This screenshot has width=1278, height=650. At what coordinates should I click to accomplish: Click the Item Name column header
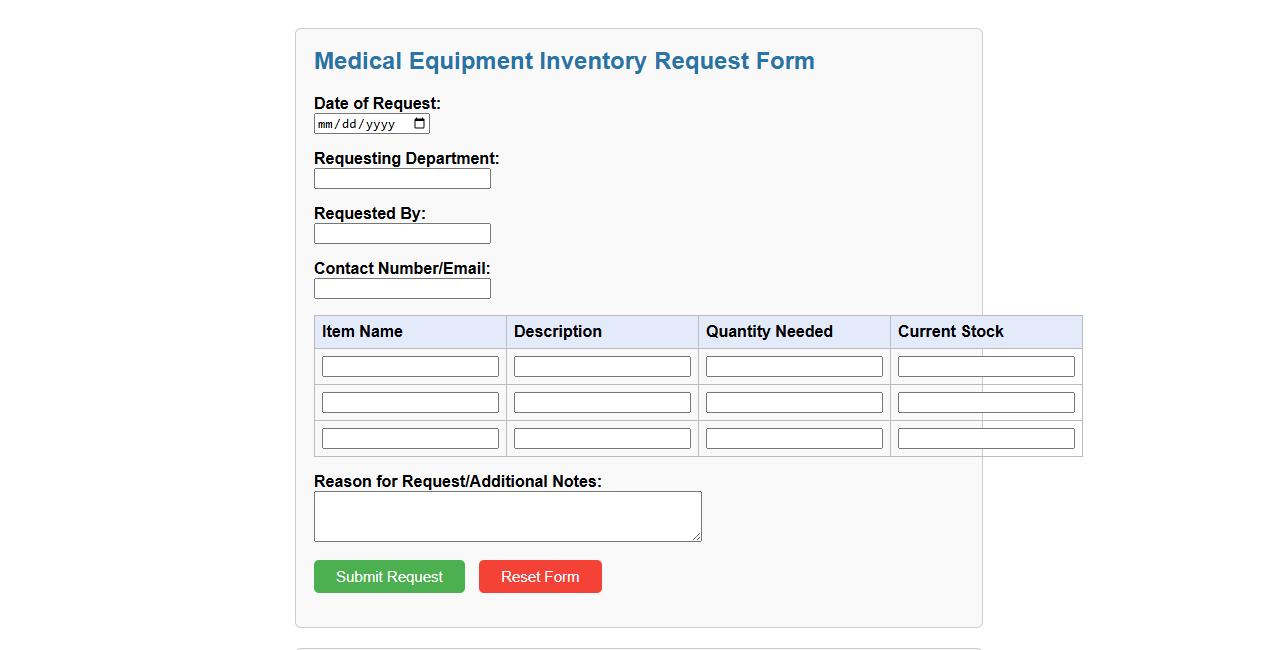(361, 331)
